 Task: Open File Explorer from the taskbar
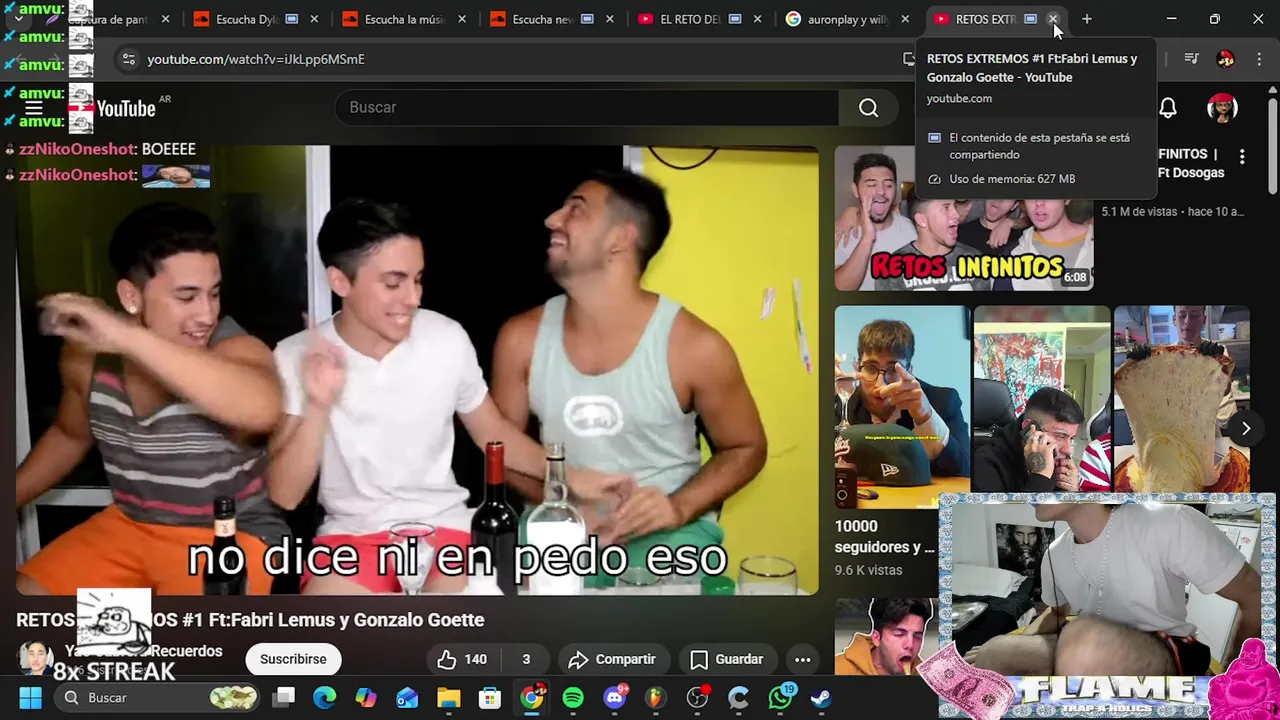[448, 697]
